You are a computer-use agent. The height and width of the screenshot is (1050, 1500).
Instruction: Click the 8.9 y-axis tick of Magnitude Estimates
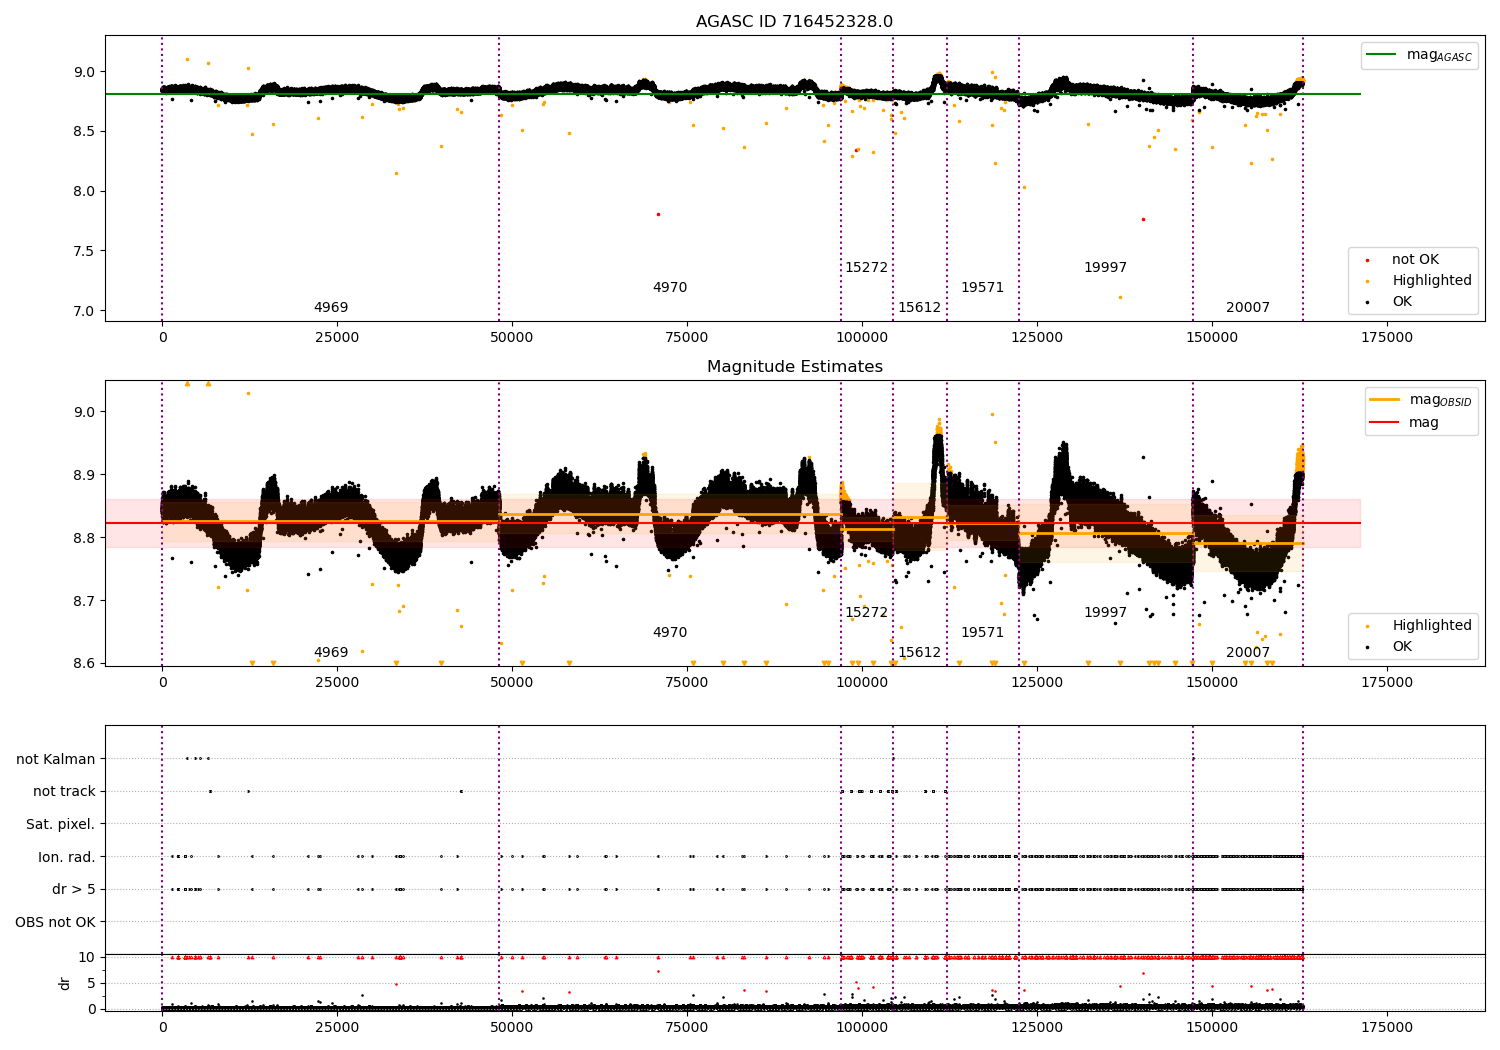85,476
